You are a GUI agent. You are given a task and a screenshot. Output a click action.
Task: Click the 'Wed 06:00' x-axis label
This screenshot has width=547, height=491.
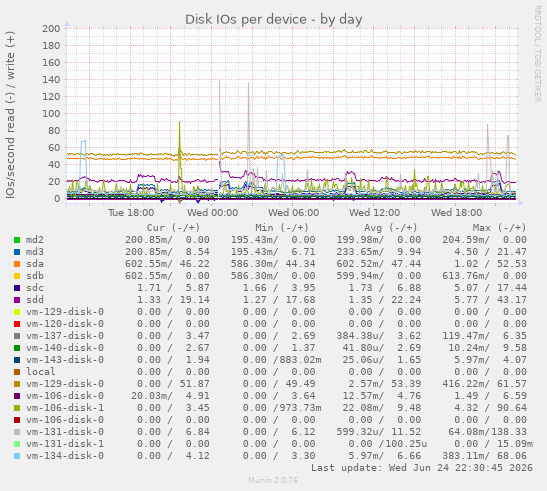pyautogui.click(x=294, y=213)
